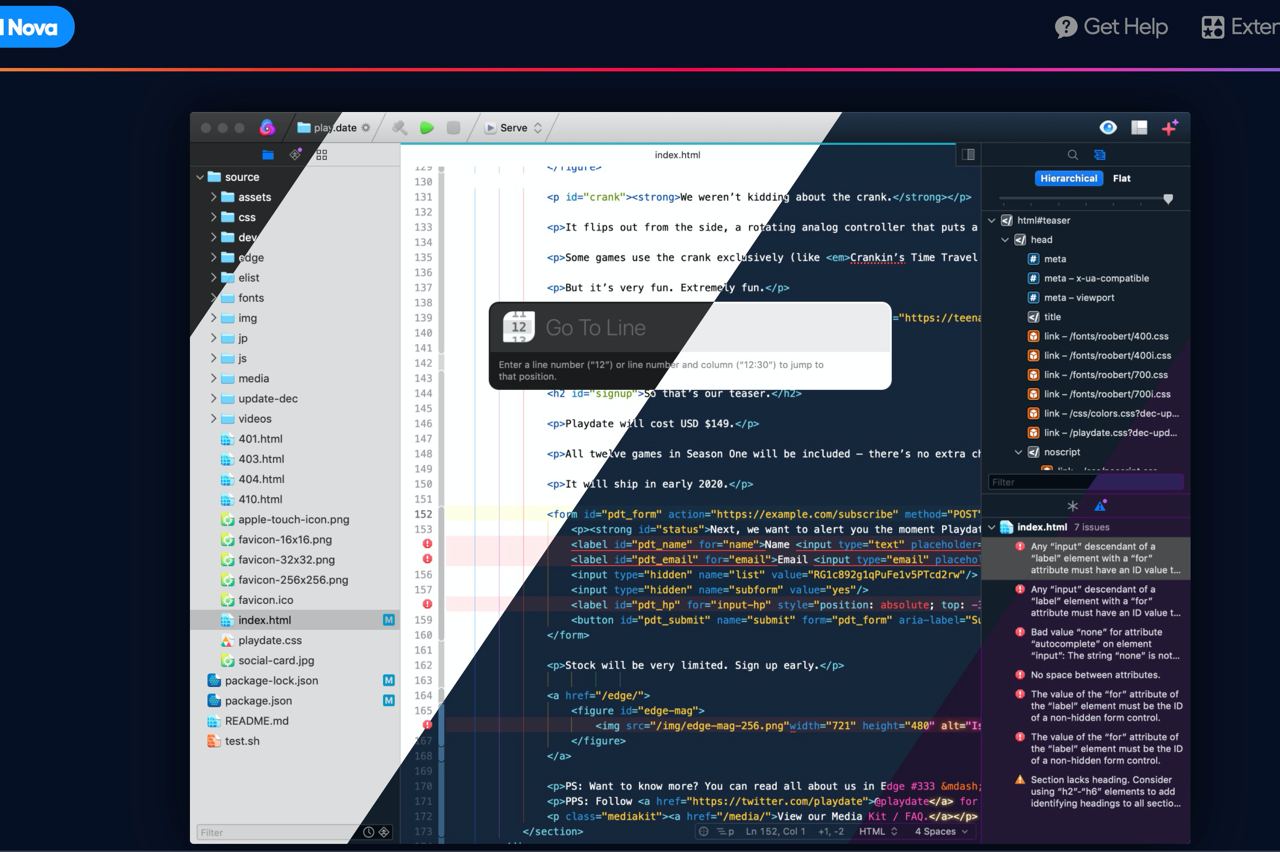The image size is (1280, 852).
Task: Click the asterisk icon above issues list
Action: 1073,506
